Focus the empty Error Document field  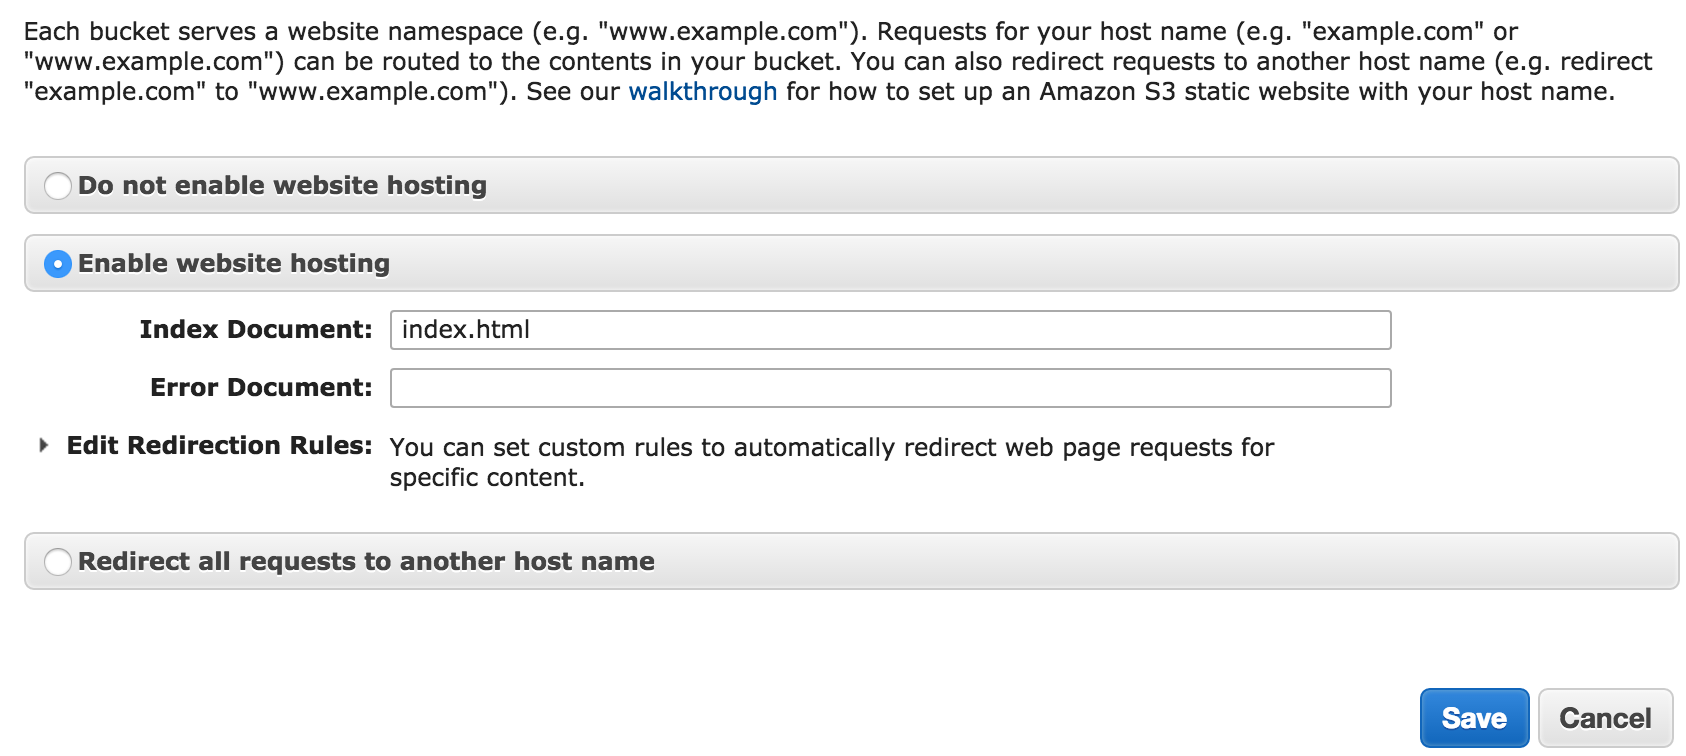point(890,388)
